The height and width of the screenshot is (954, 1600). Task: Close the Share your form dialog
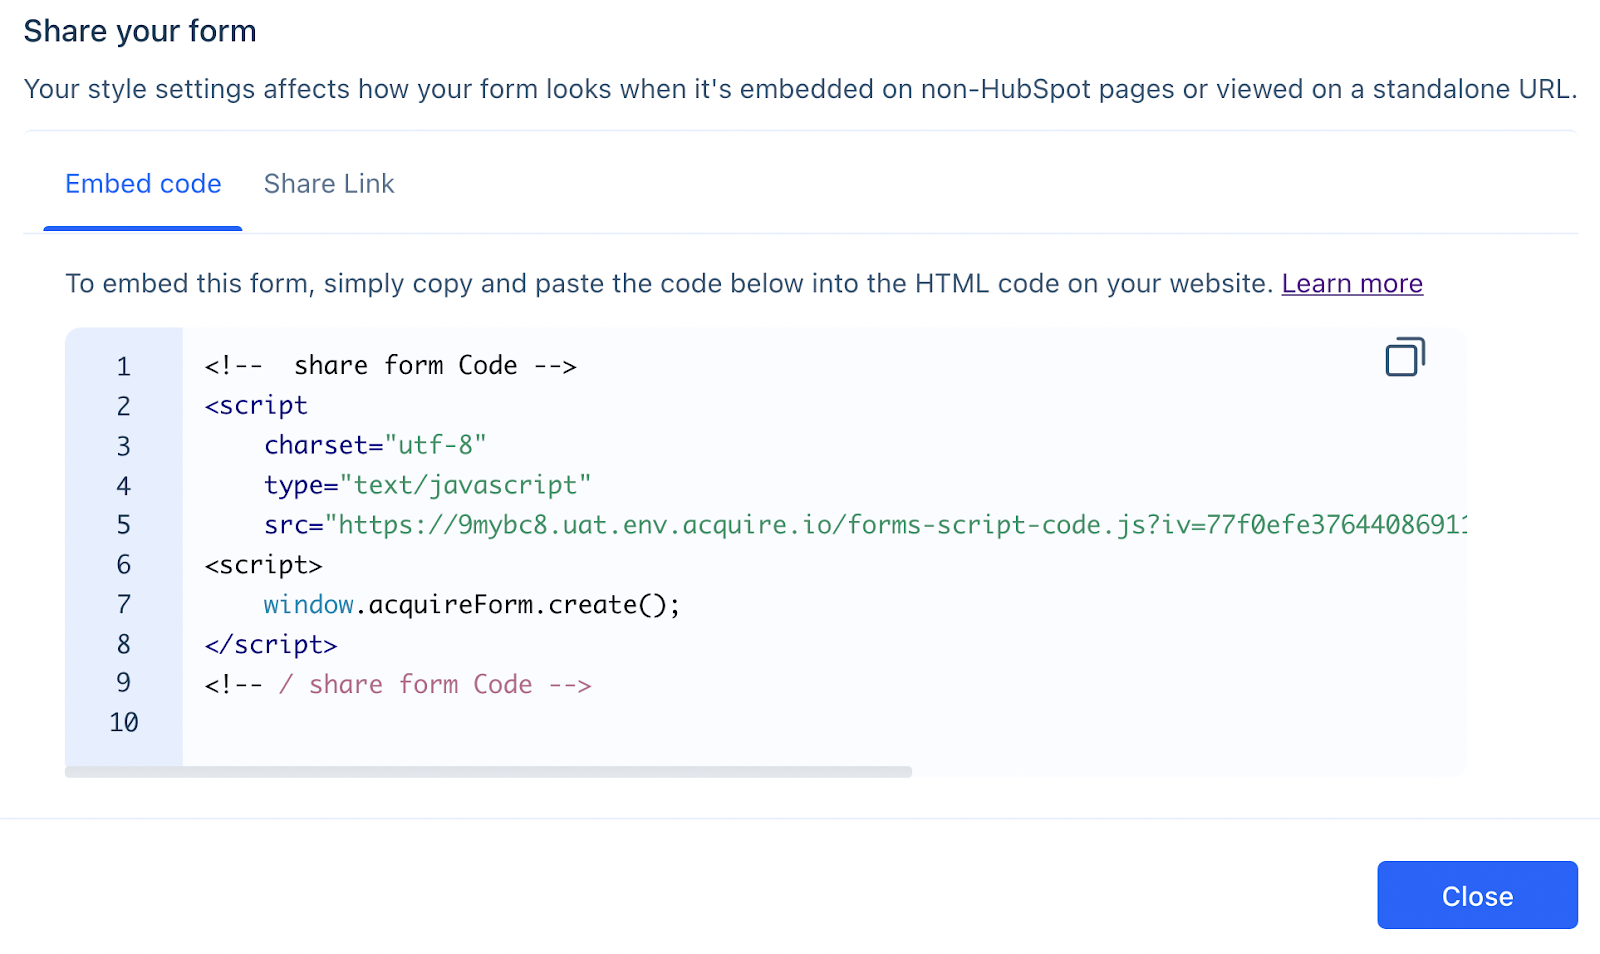tap(1477, 895)
